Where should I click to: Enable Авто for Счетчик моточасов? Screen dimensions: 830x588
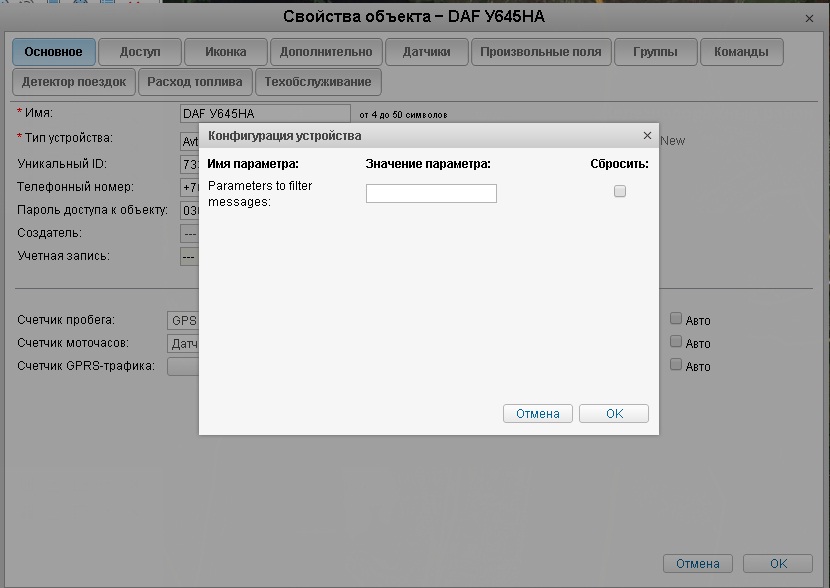pyautogui.click(x=676, y=342)
